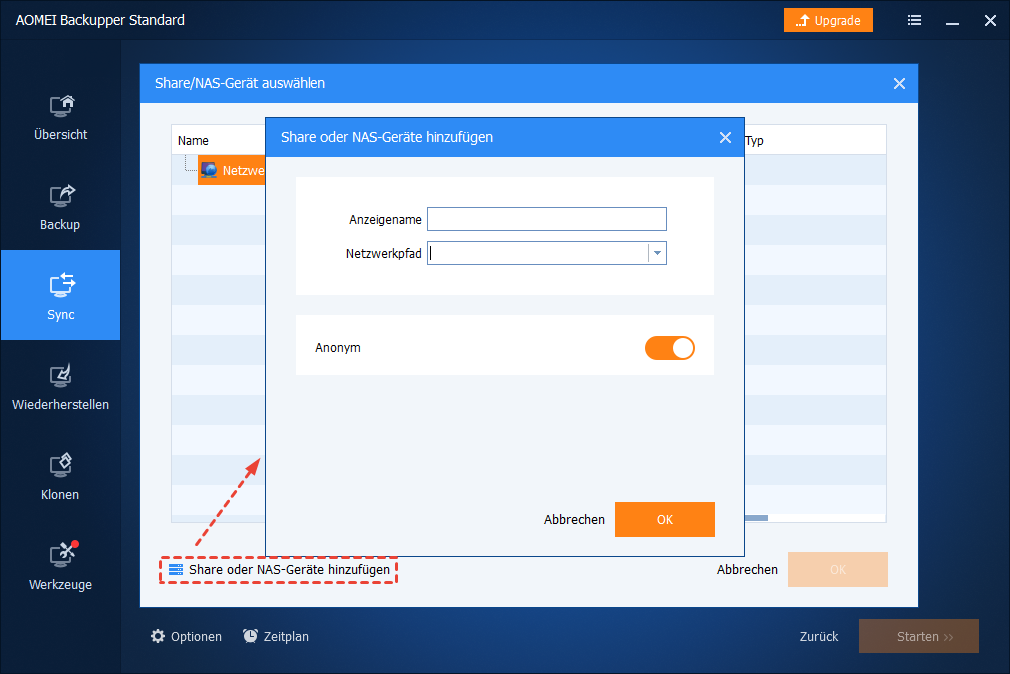Click Abbrechen in the add NAS dialog
The width and height of the screenshot is (1010, 674).
[x=574, y=519]
